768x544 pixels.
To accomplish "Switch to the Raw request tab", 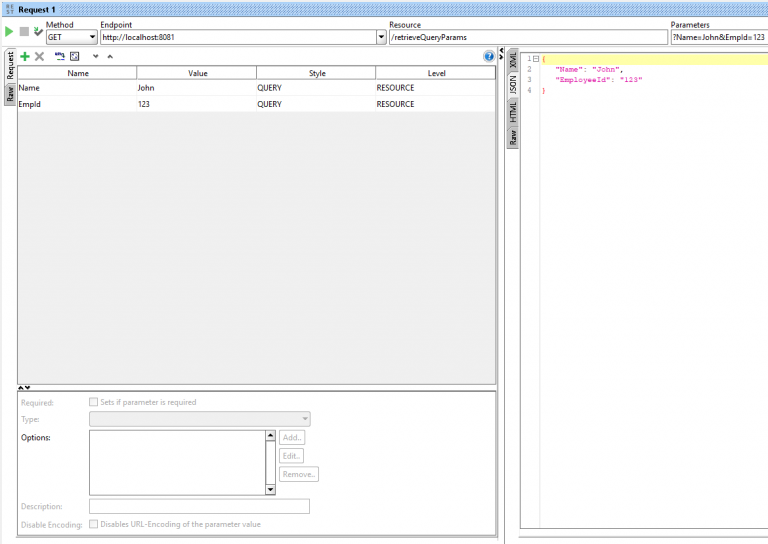I will tap(10, 94).
